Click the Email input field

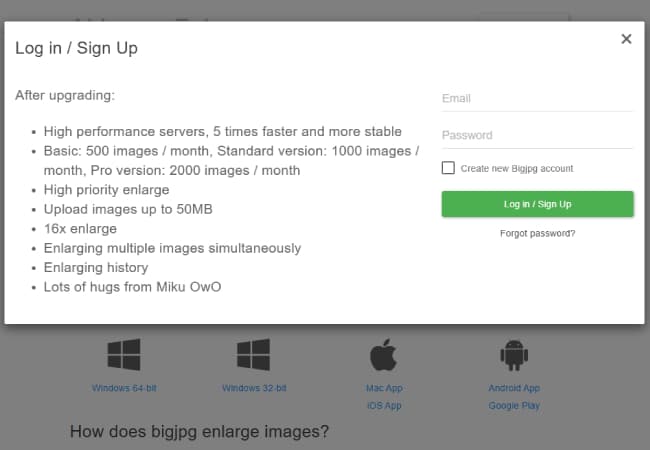pos(537,99)
